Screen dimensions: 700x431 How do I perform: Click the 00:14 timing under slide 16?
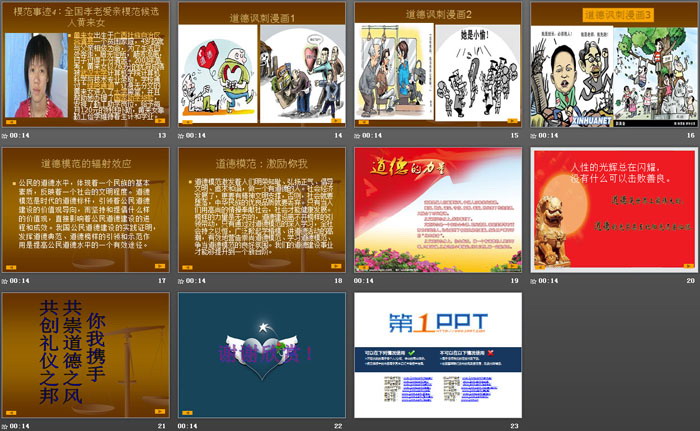coord(548,135)
